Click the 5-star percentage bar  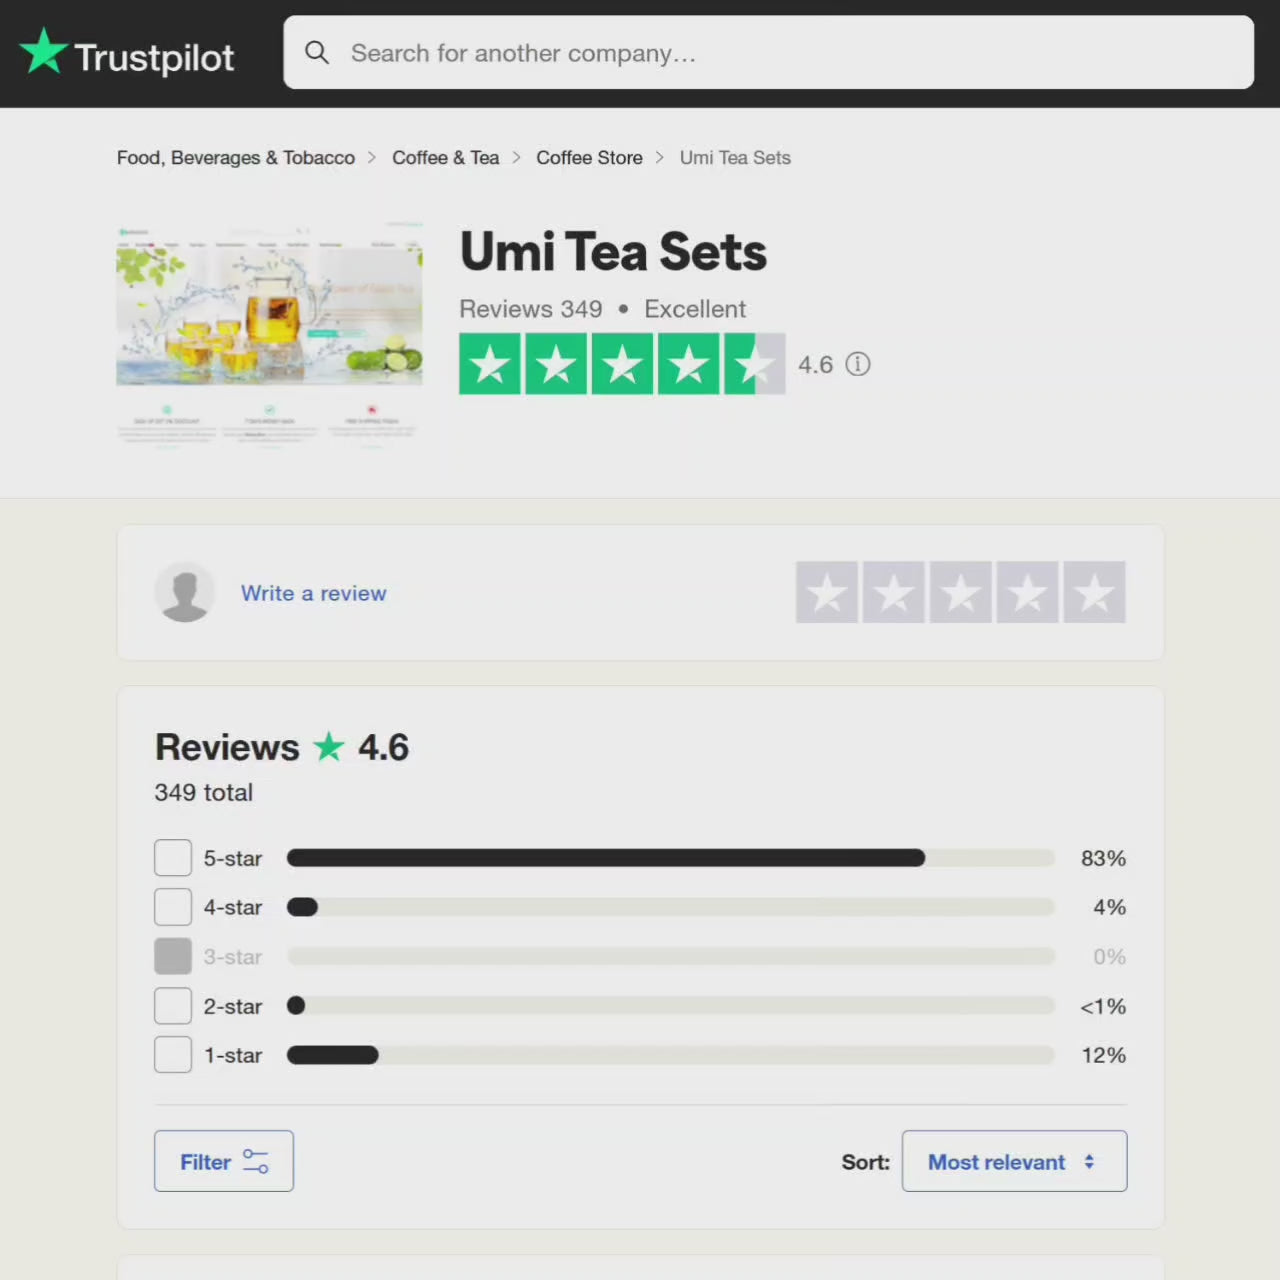point(671,858)
